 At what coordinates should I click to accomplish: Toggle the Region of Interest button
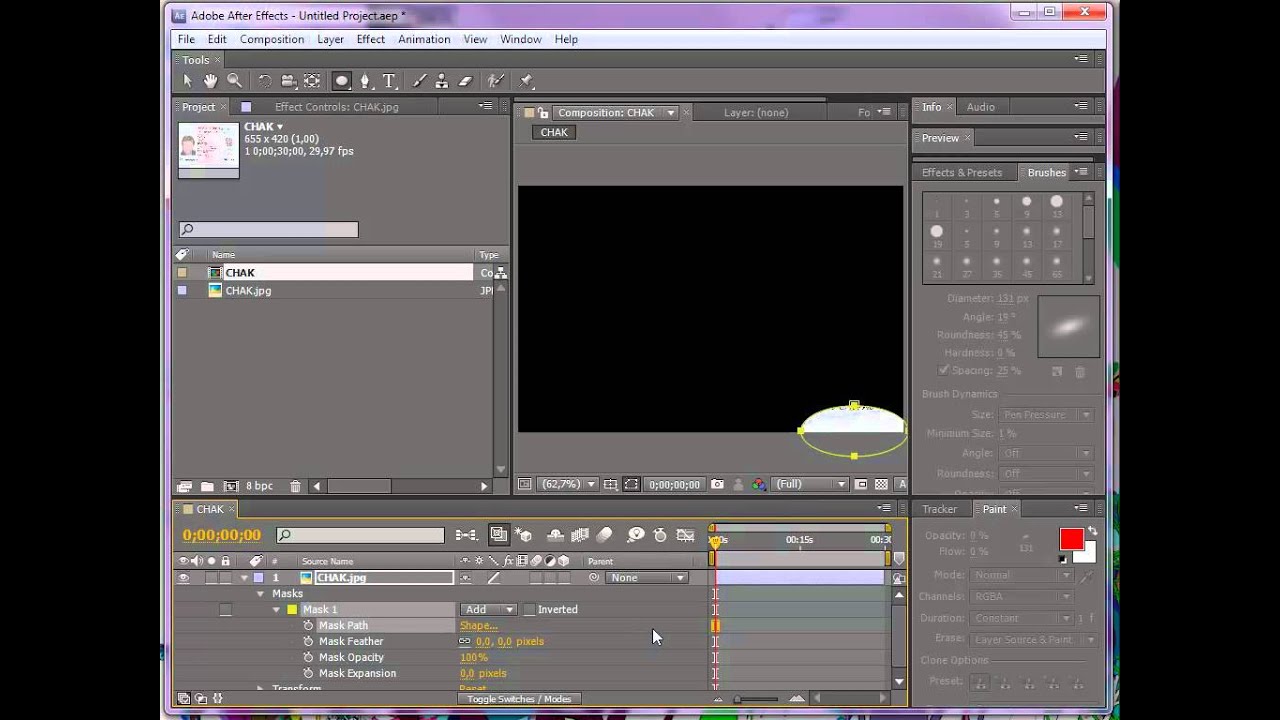861,485
